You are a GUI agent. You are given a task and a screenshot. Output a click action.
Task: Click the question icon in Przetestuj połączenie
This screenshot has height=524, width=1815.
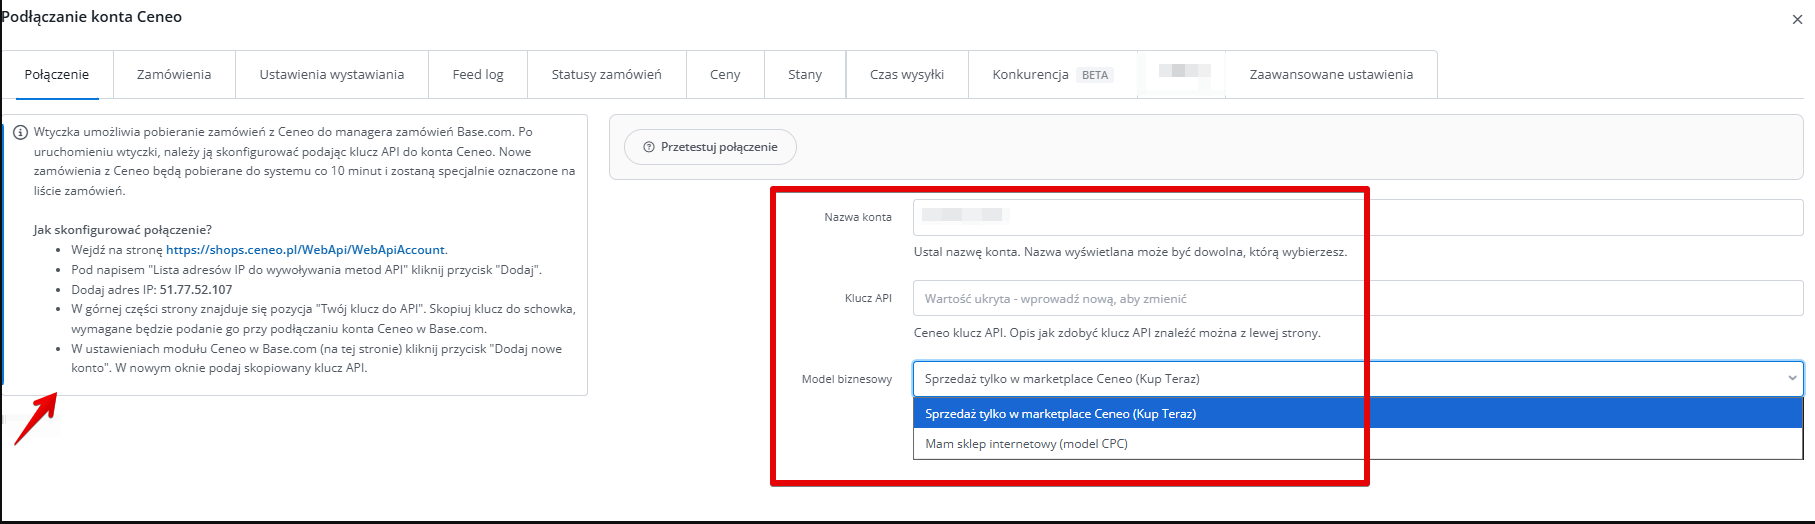click(649, 147)
